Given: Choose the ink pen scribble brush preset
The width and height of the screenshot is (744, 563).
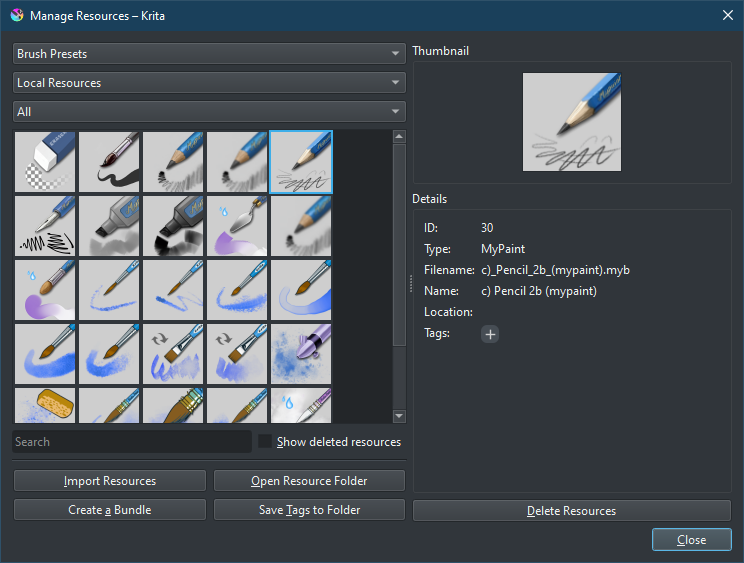Looking at the screenshot, I should [46, 226].
